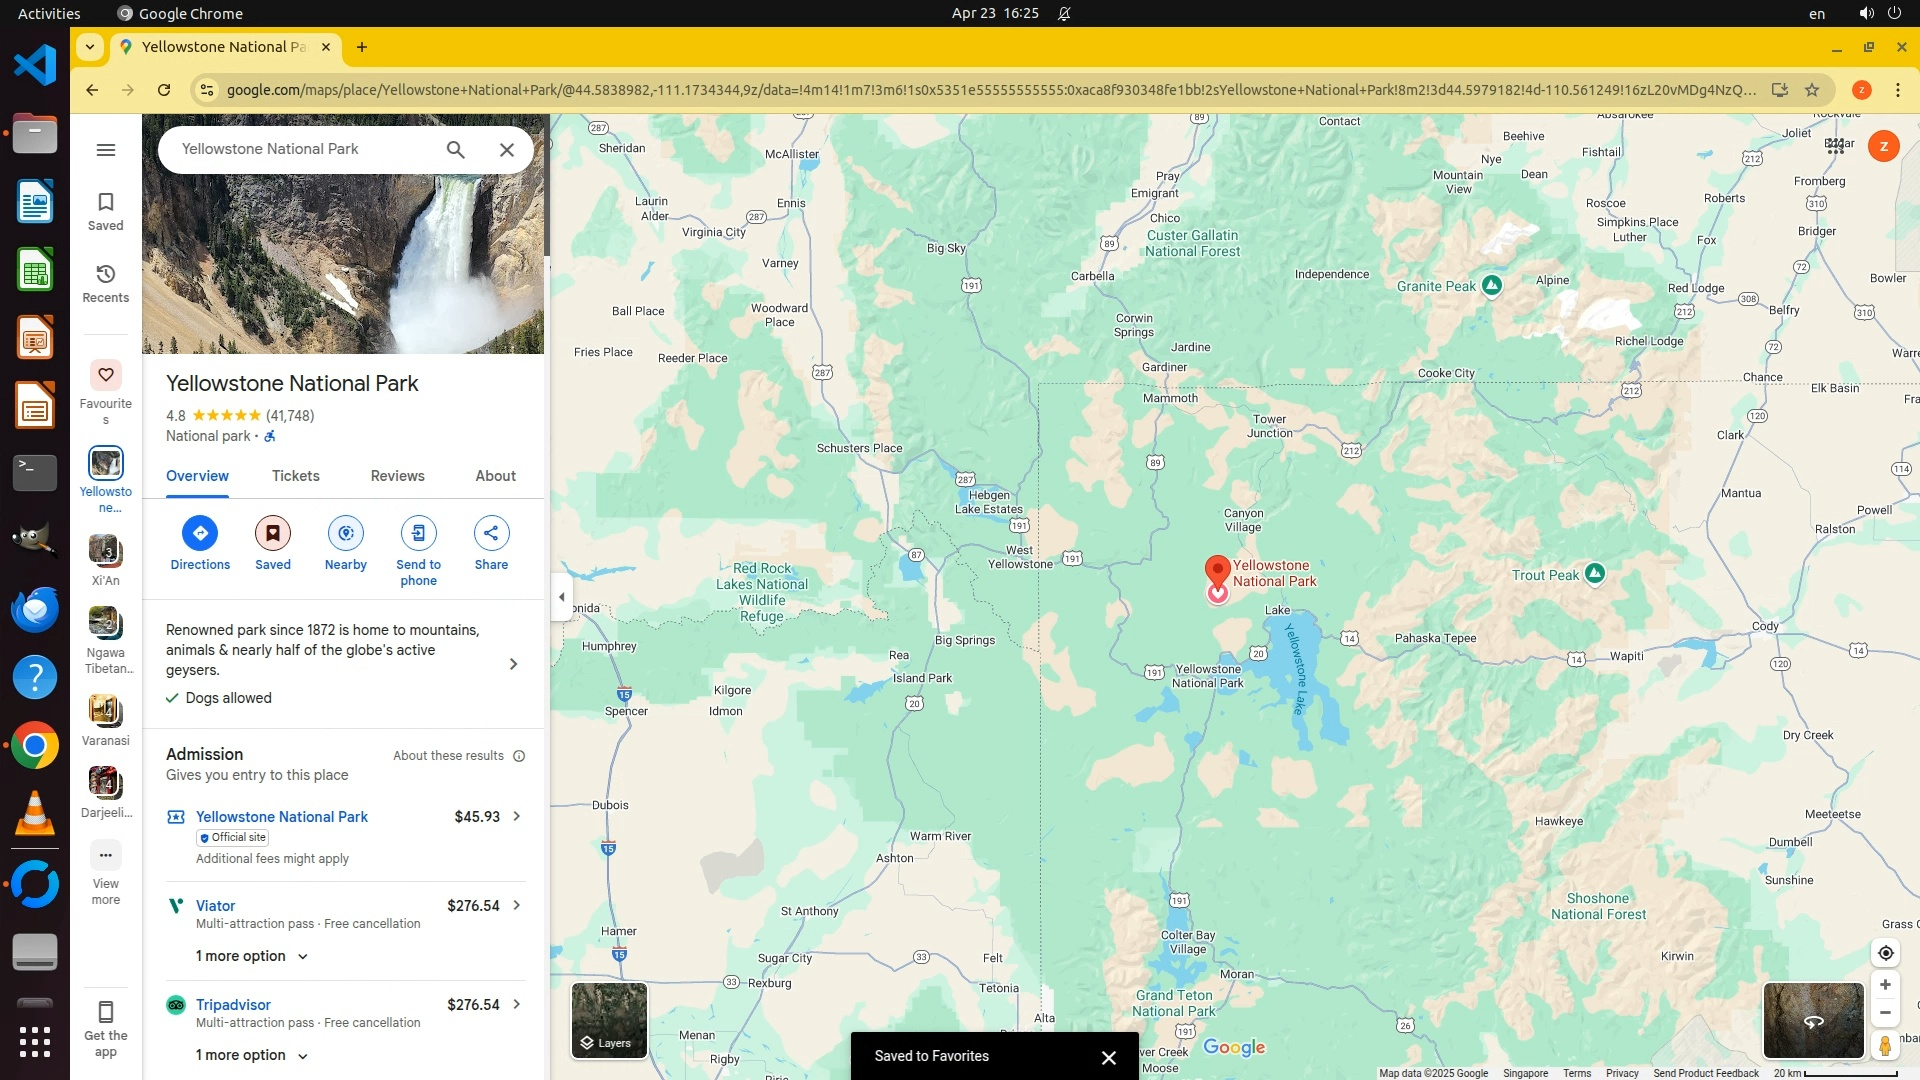Zoom in the map with plus
Viewport: 1920px width, 1080px height.
point(1885,985)
